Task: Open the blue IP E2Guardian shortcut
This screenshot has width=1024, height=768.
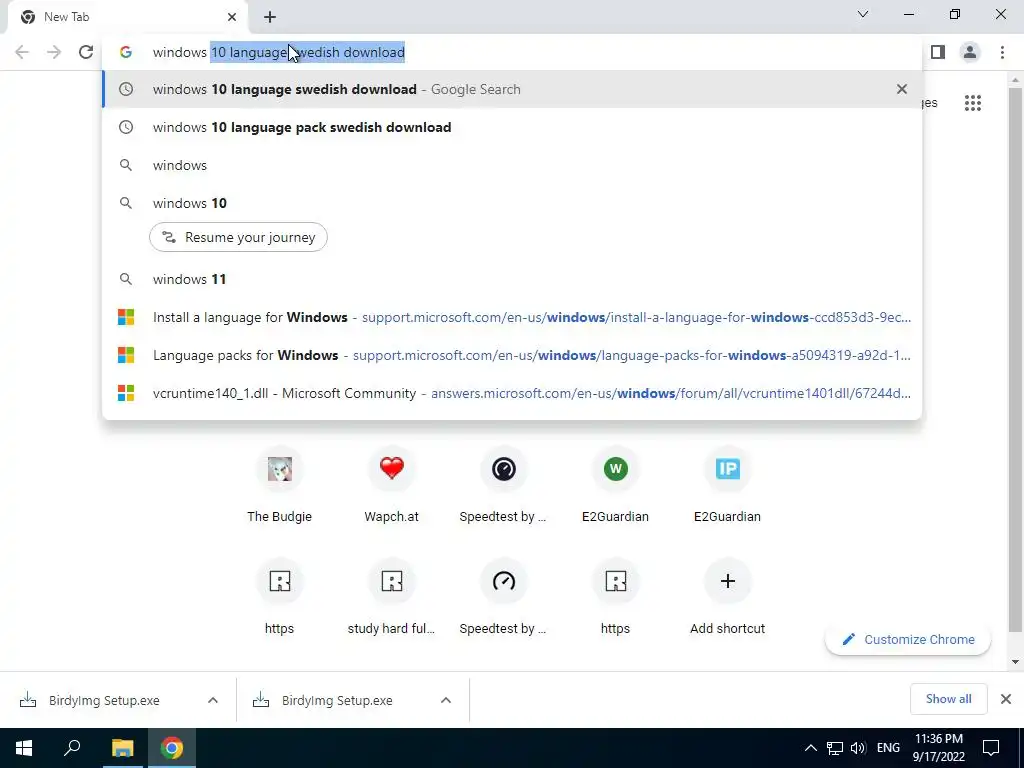Action: pos(728,487)
